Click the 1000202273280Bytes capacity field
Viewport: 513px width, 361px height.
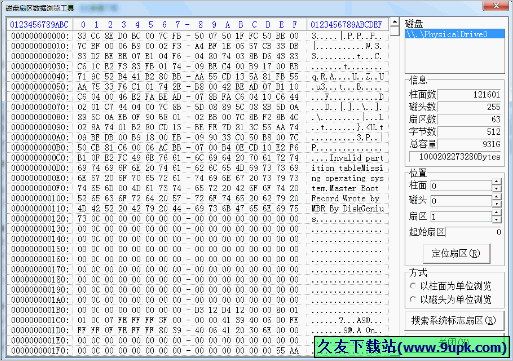pyautogui.click(x=455, y=157)
